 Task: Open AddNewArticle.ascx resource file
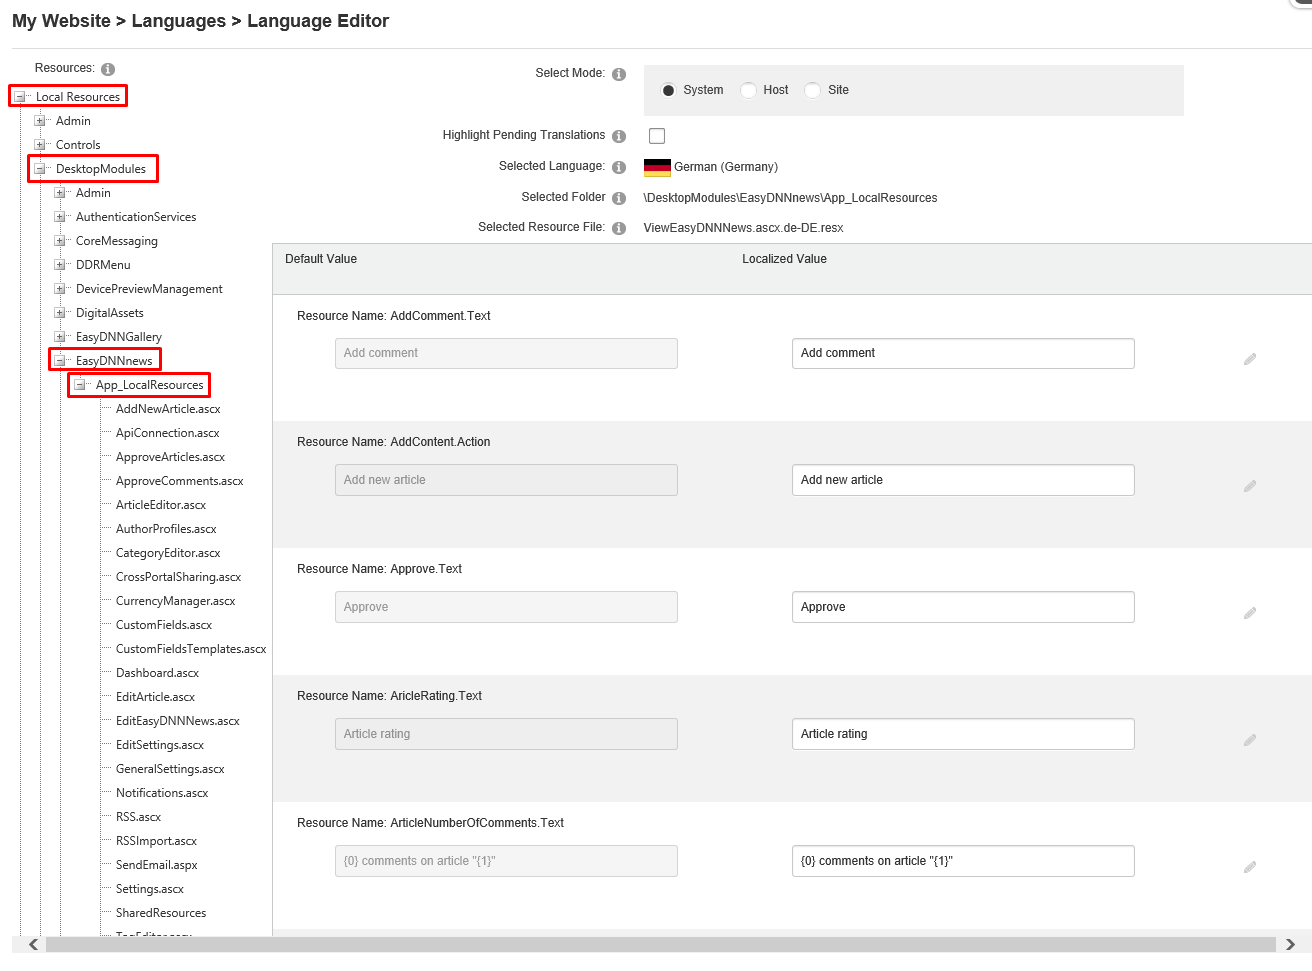tap(168, 409)
